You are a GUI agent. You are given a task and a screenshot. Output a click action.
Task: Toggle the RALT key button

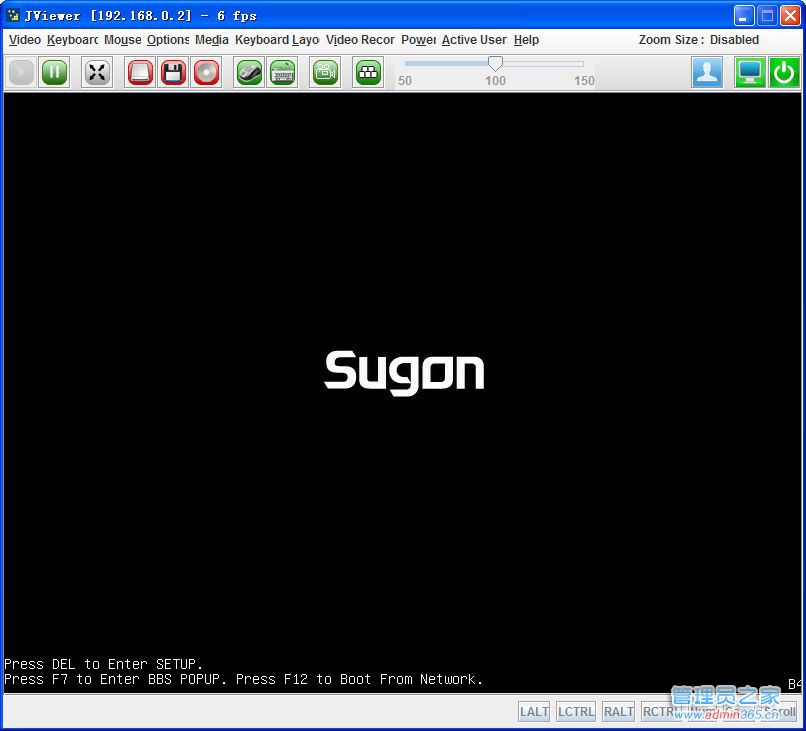click(x=618, y=711)
